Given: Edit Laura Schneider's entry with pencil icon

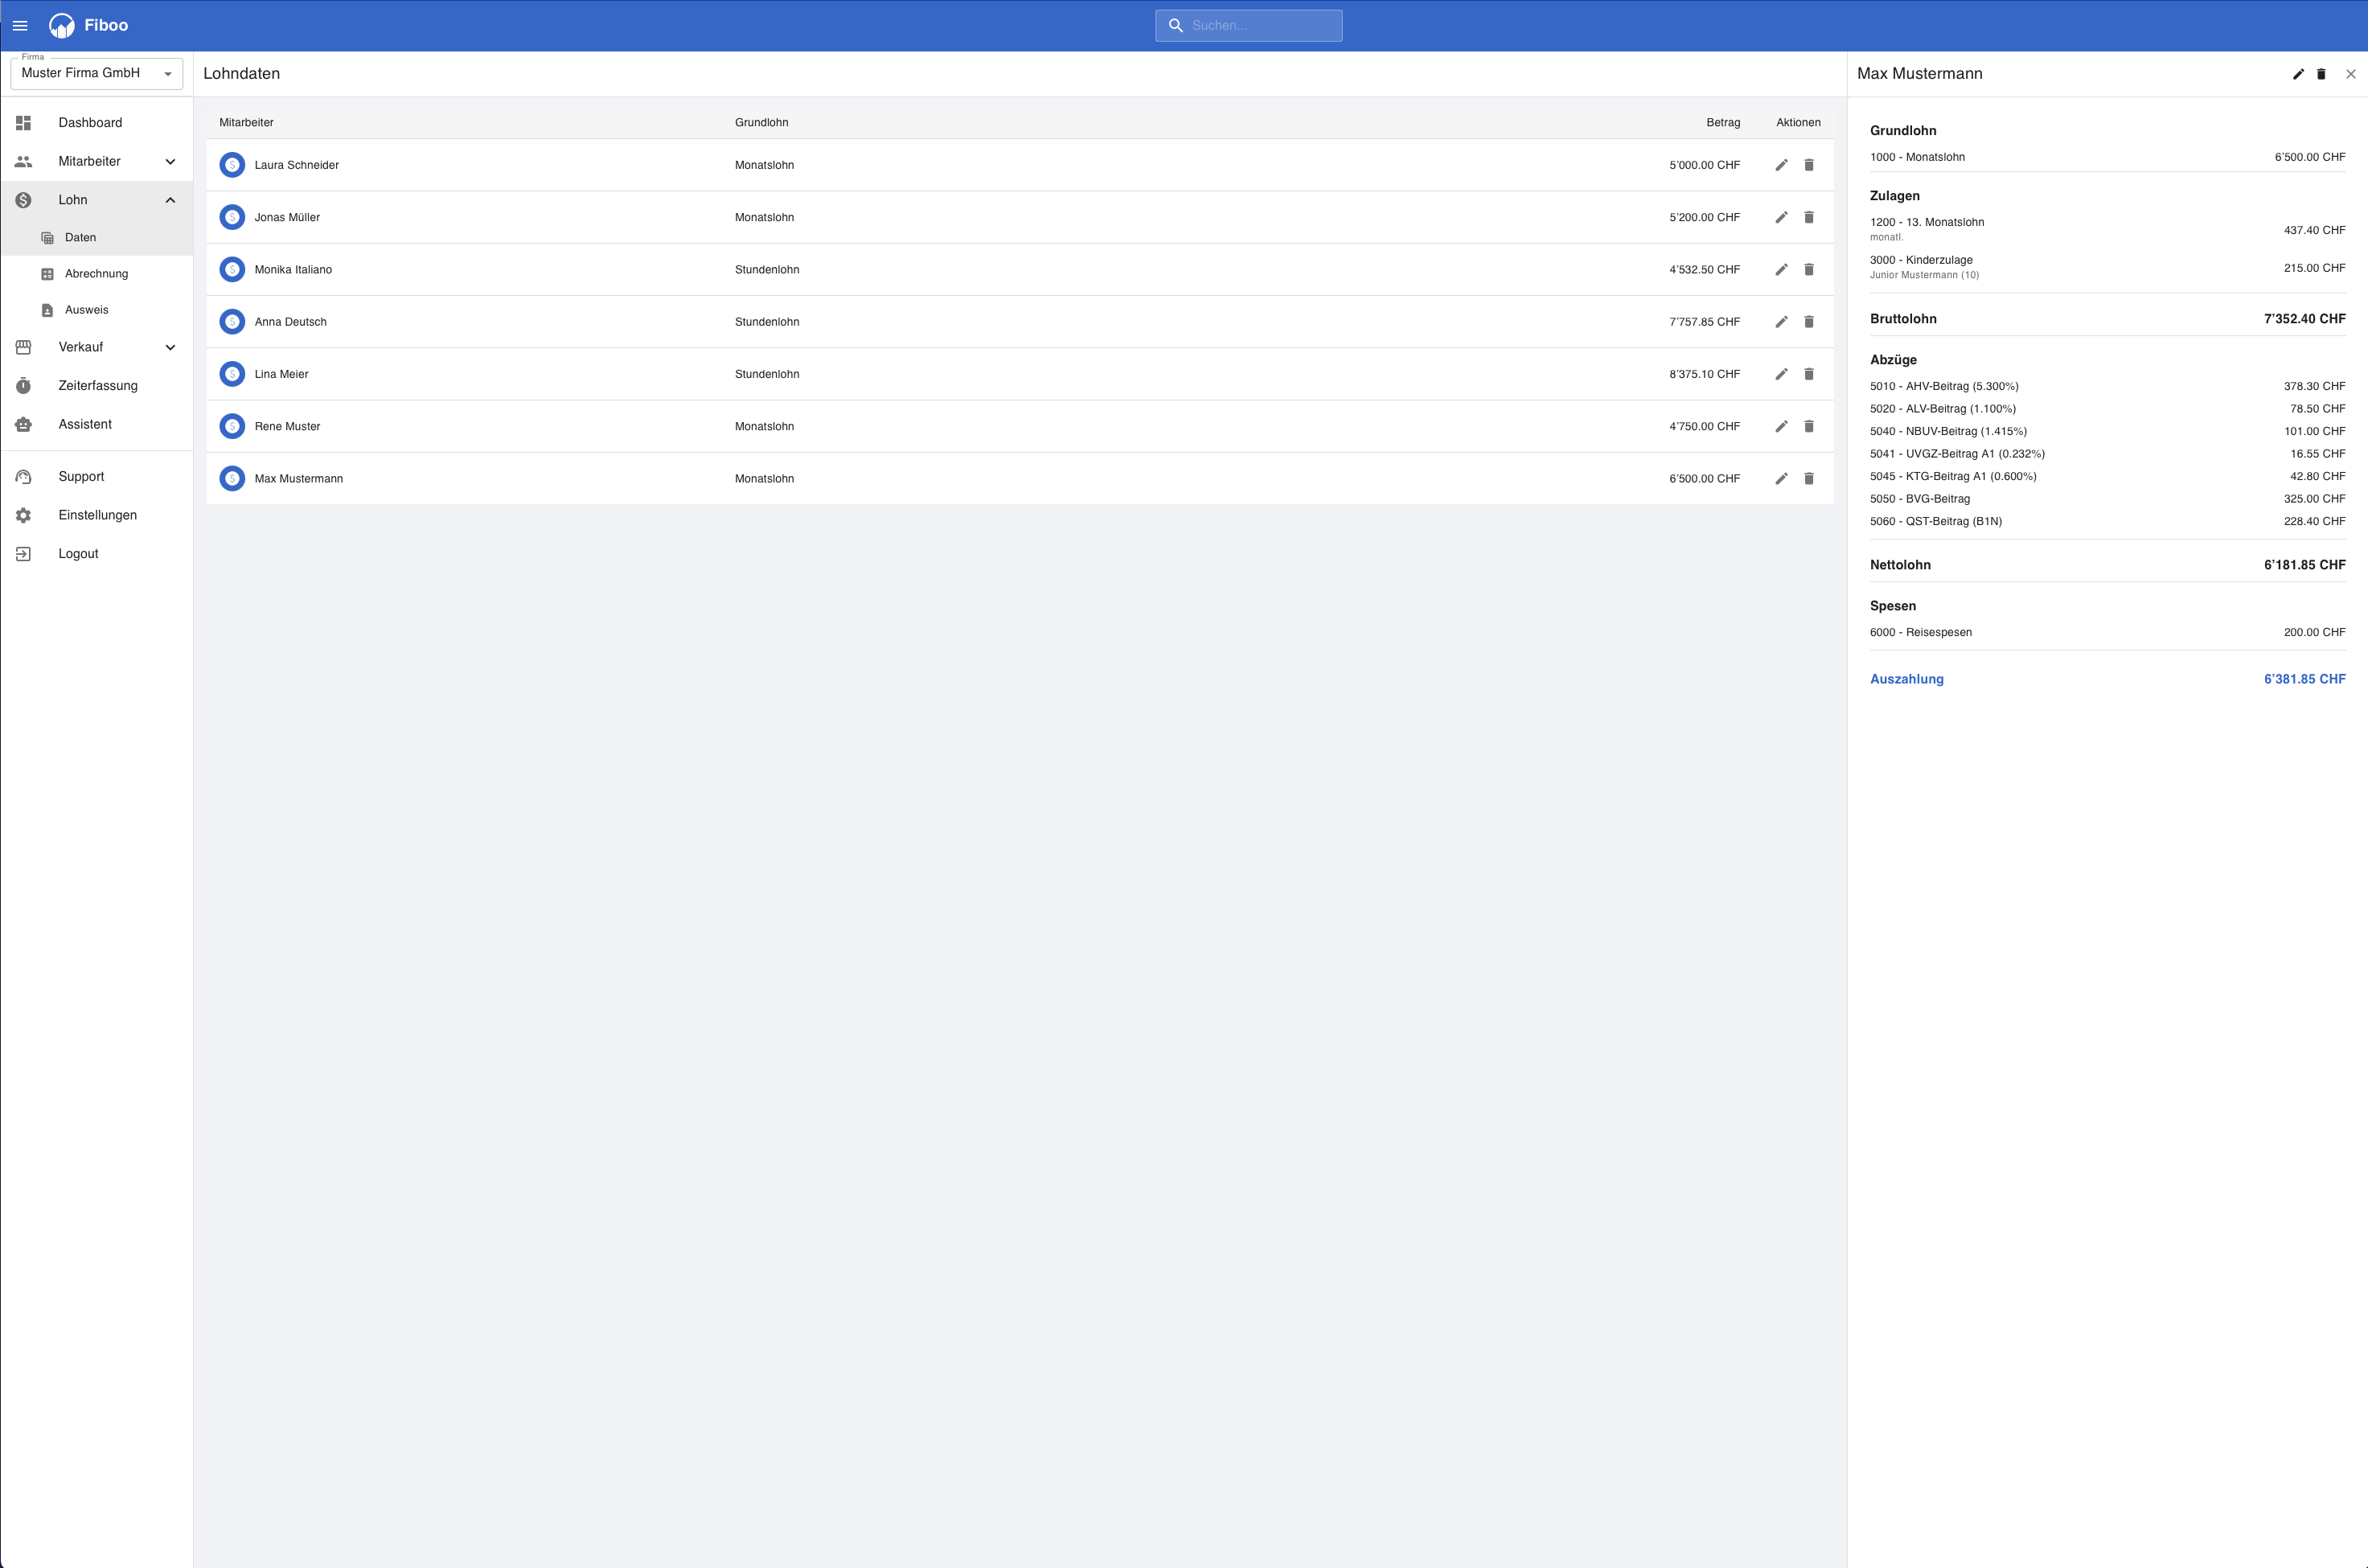Looking at the screenshot, I should pos(1781,164).
